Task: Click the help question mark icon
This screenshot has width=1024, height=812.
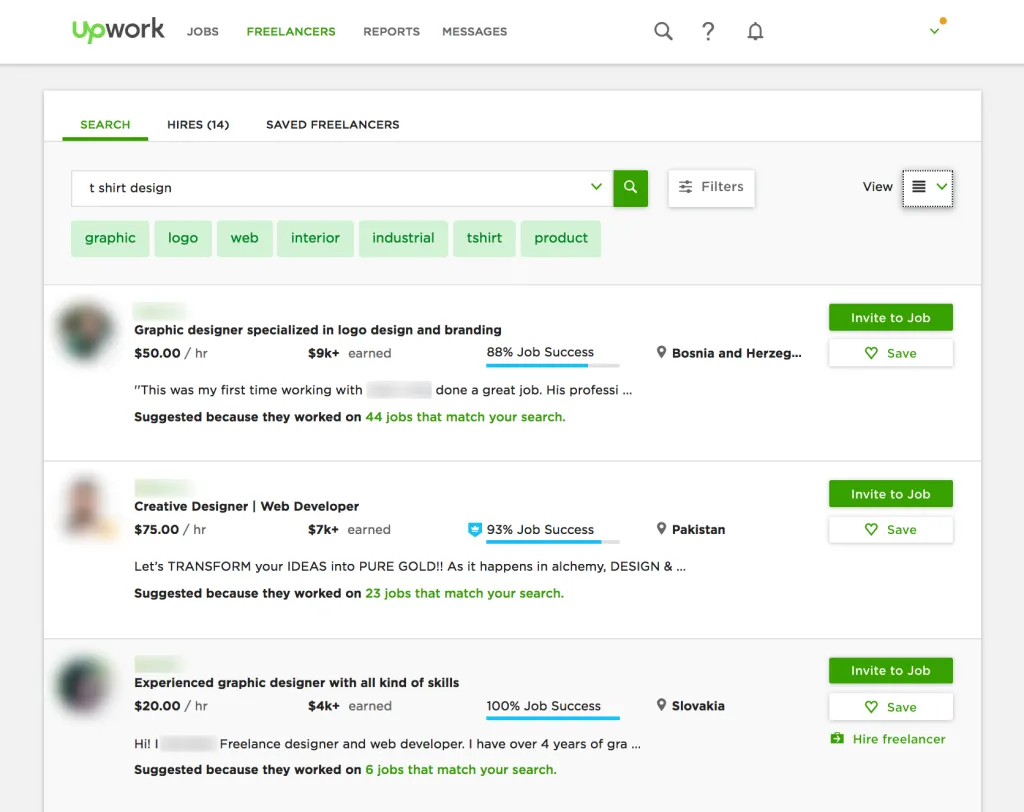Action: [x=708, y=31]
